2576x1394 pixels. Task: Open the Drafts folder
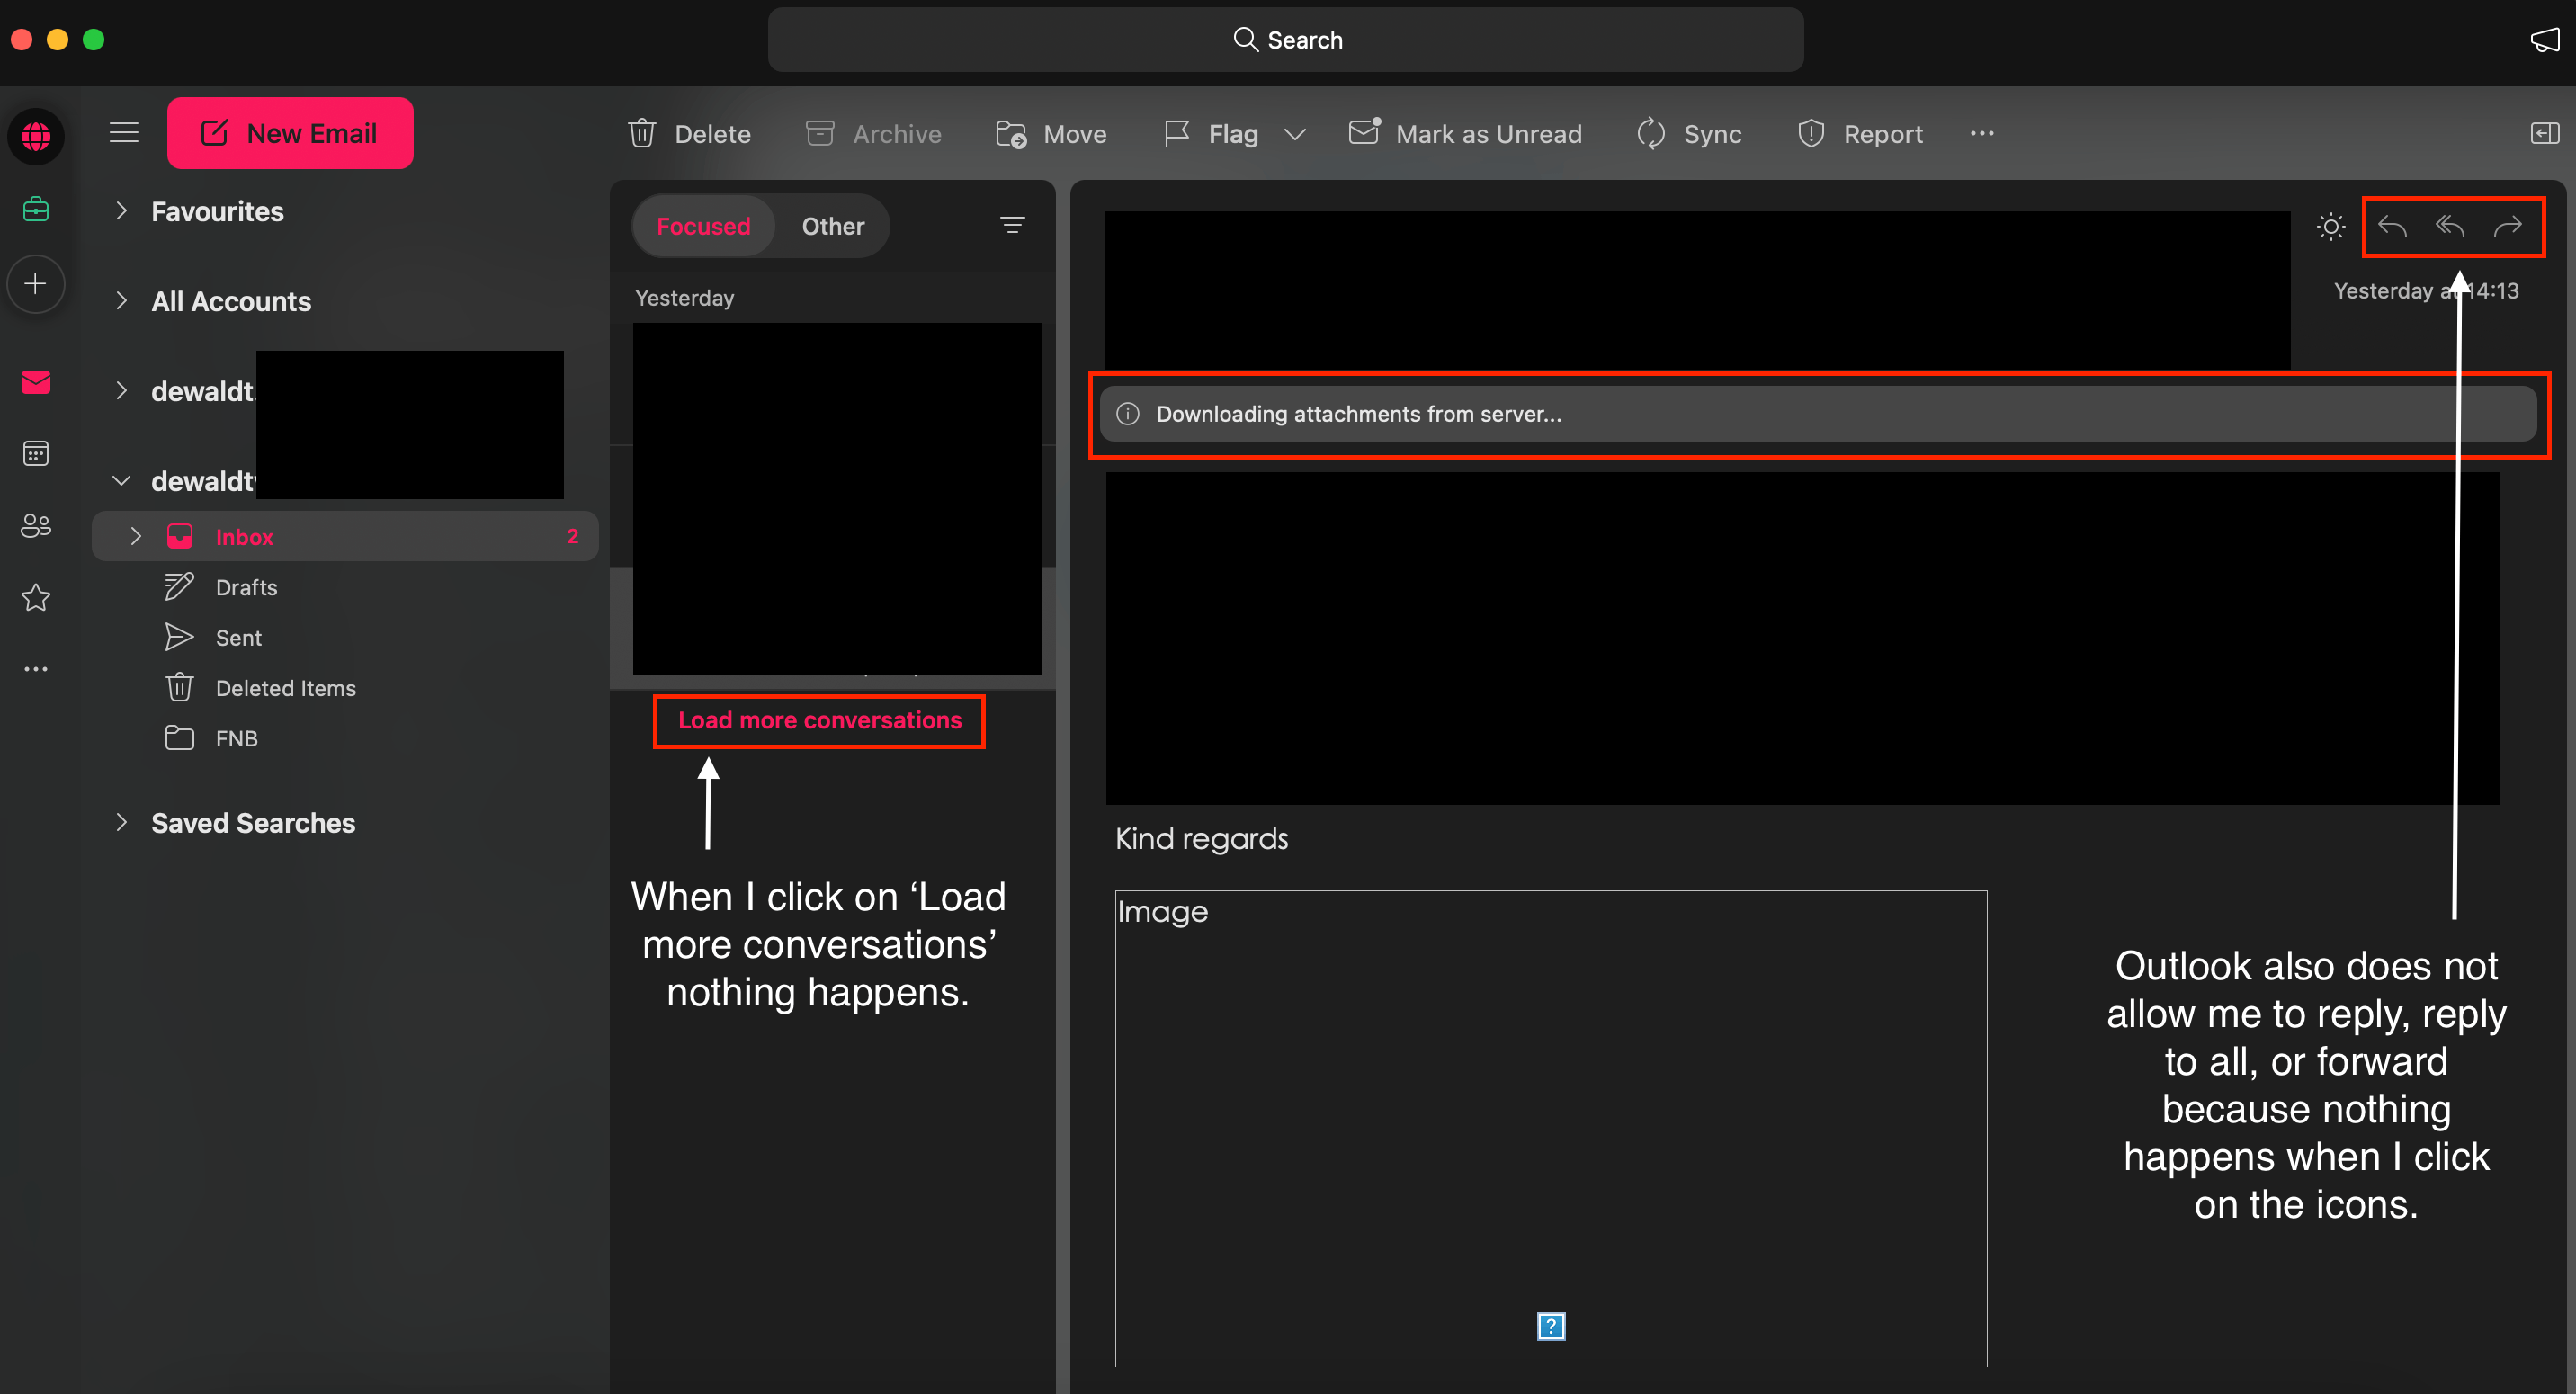pyautogui.click(x=246, y=587)
